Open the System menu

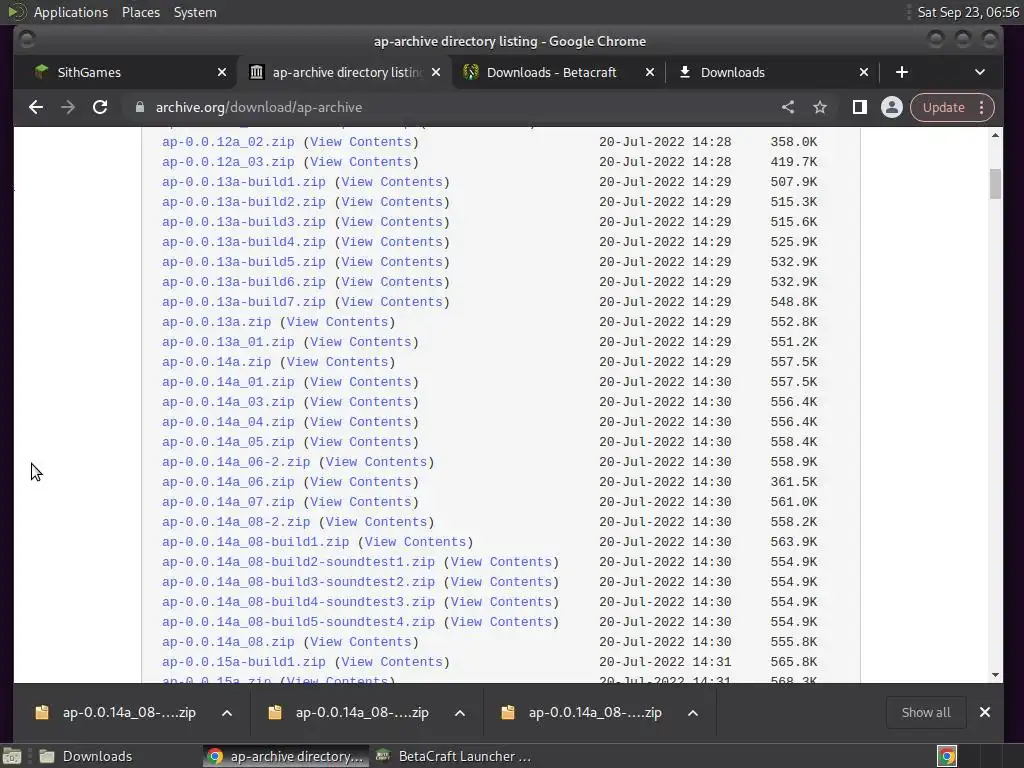[195, 12]
